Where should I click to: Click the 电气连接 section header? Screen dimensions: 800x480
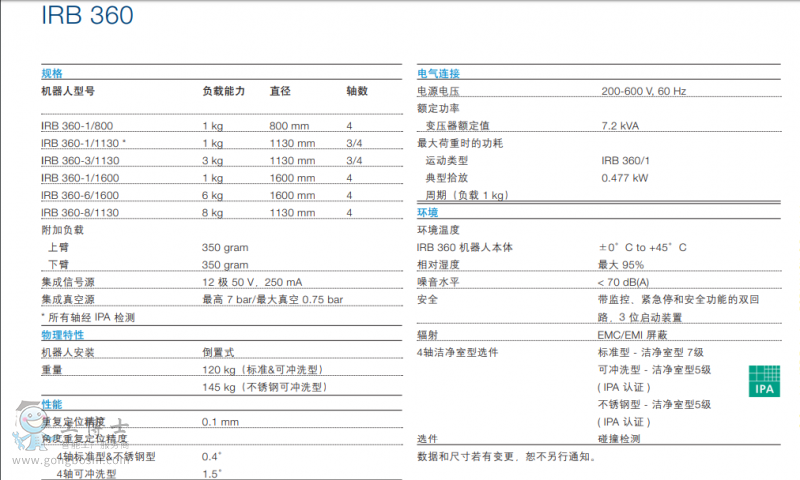pyautogui.click(x=438, y=74)
